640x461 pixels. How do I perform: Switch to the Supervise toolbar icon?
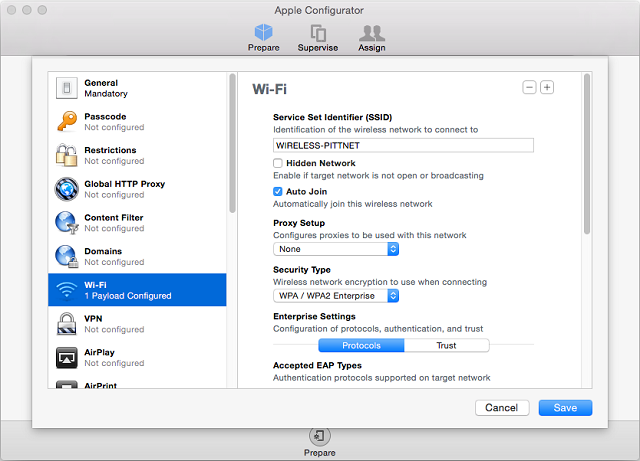coord(318,33)
